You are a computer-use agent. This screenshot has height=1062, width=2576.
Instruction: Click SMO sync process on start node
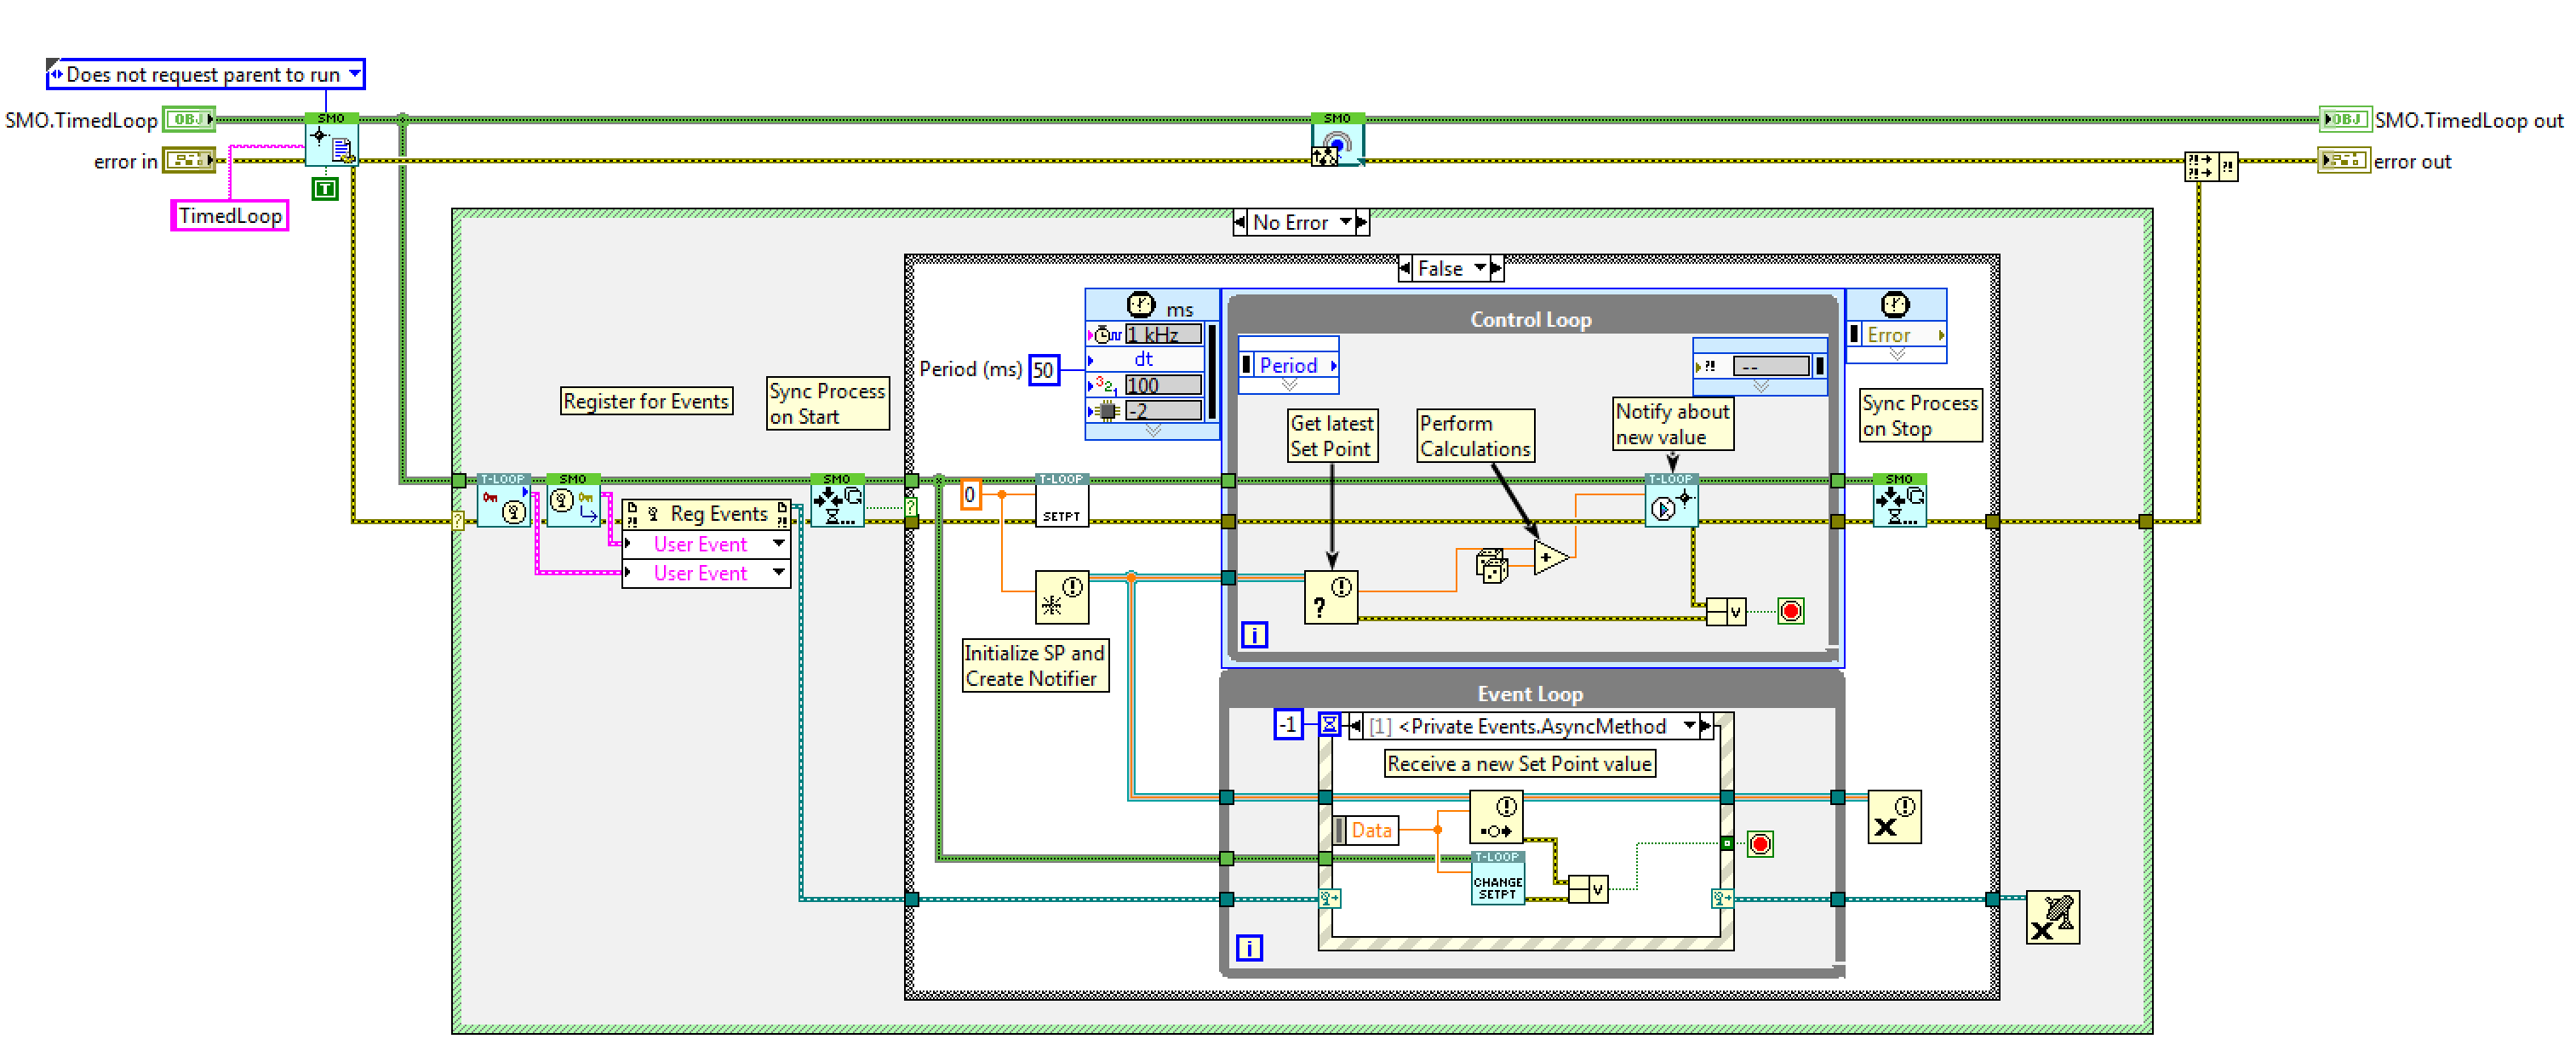[837, 501]
